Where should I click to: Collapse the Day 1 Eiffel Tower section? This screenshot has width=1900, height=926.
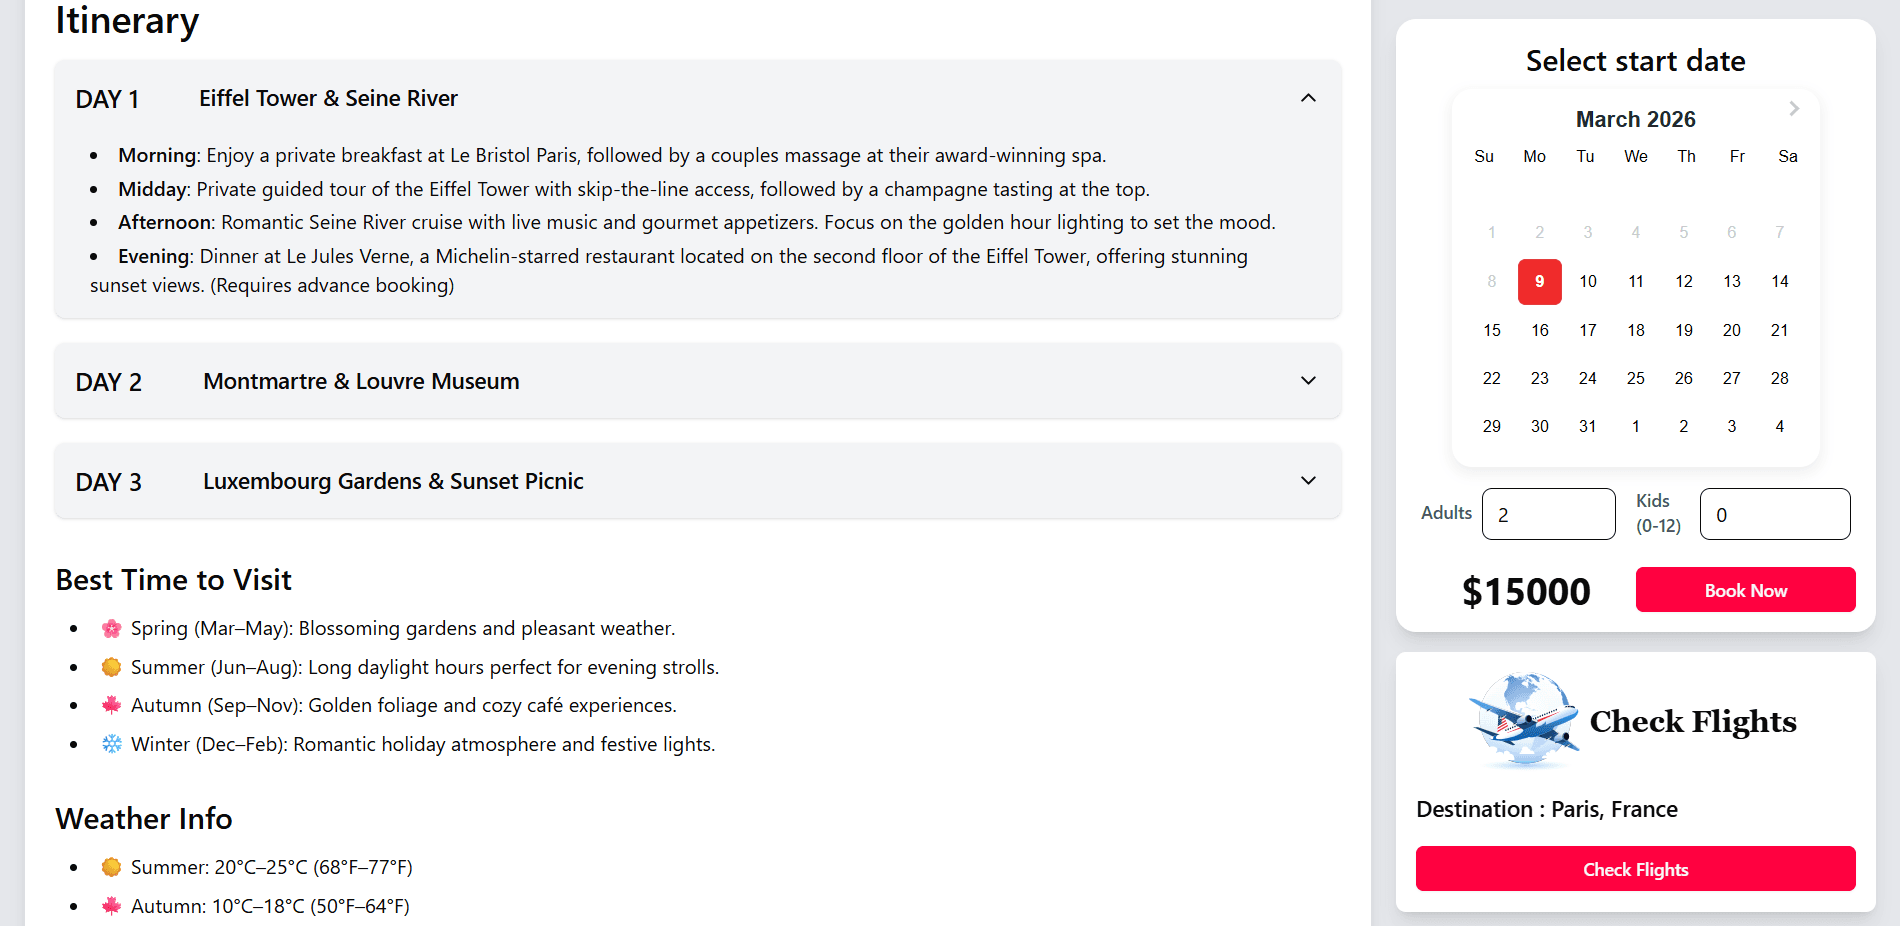tap(1308, 98)
